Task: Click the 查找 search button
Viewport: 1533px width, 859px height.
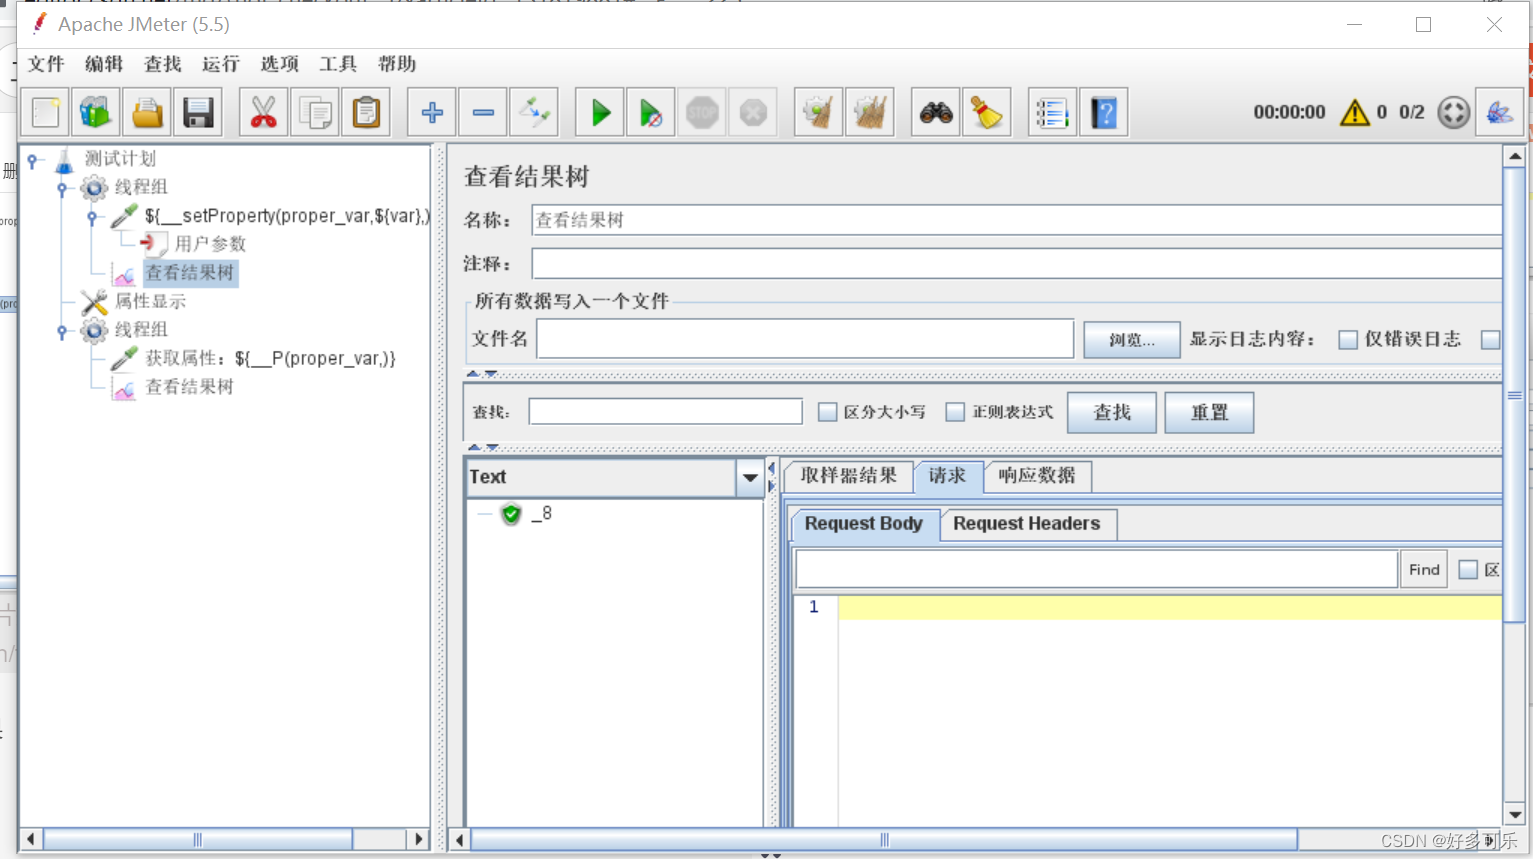Action: point(1112,413)
